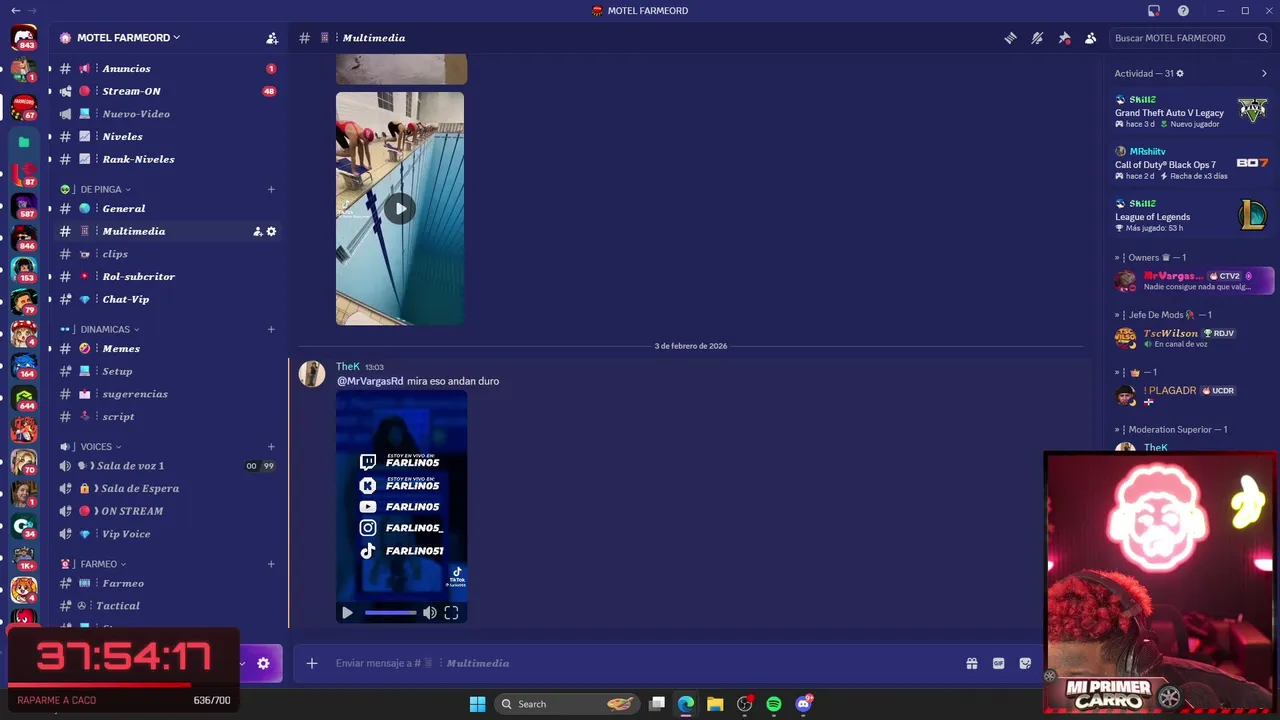Add channel to VOICES category
1280x720 pixels.
(x=271, y=447)
